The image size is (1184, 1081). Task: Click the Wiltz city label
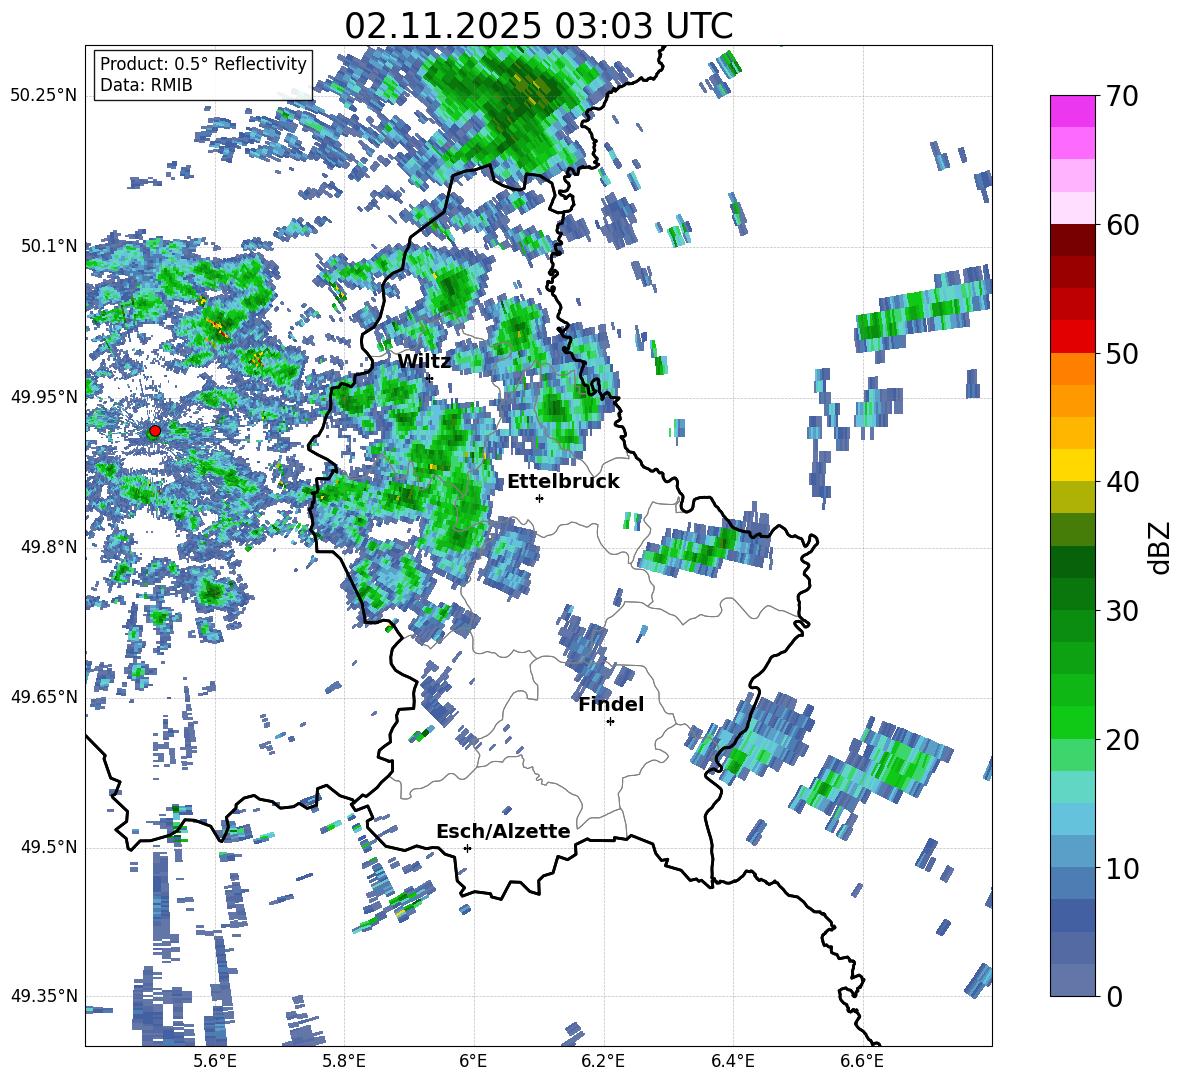[x=424, y=361]
